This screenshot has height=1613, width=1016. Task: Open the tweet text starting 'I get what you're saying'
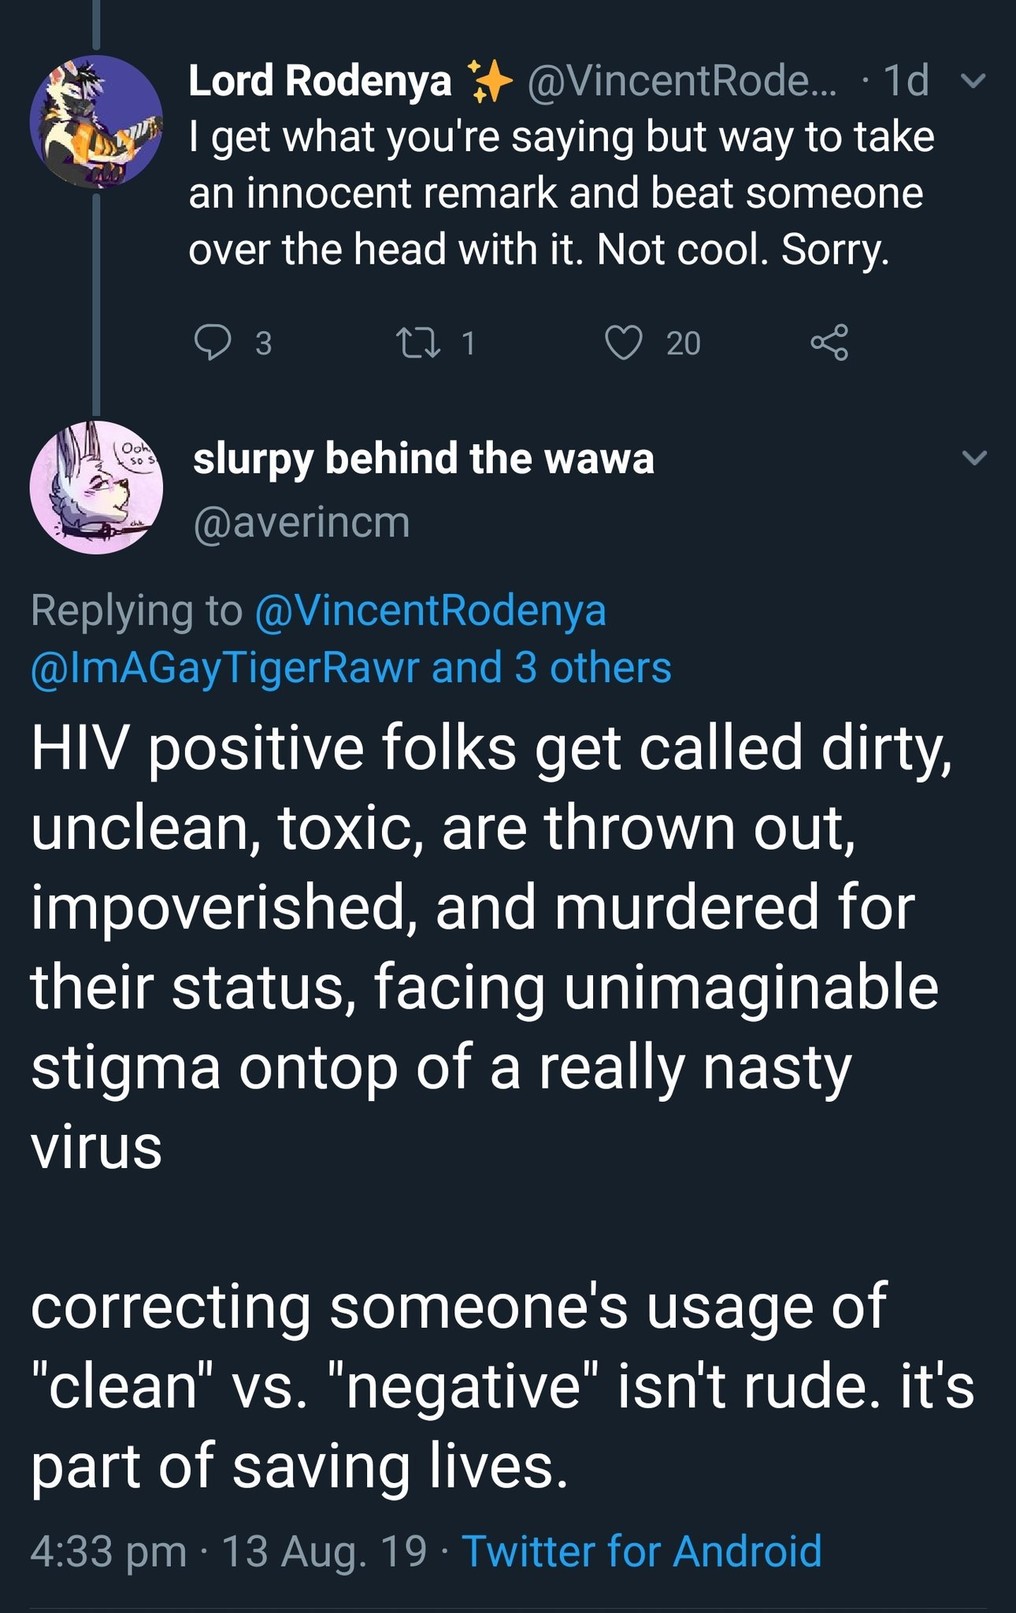click(560, 193)
